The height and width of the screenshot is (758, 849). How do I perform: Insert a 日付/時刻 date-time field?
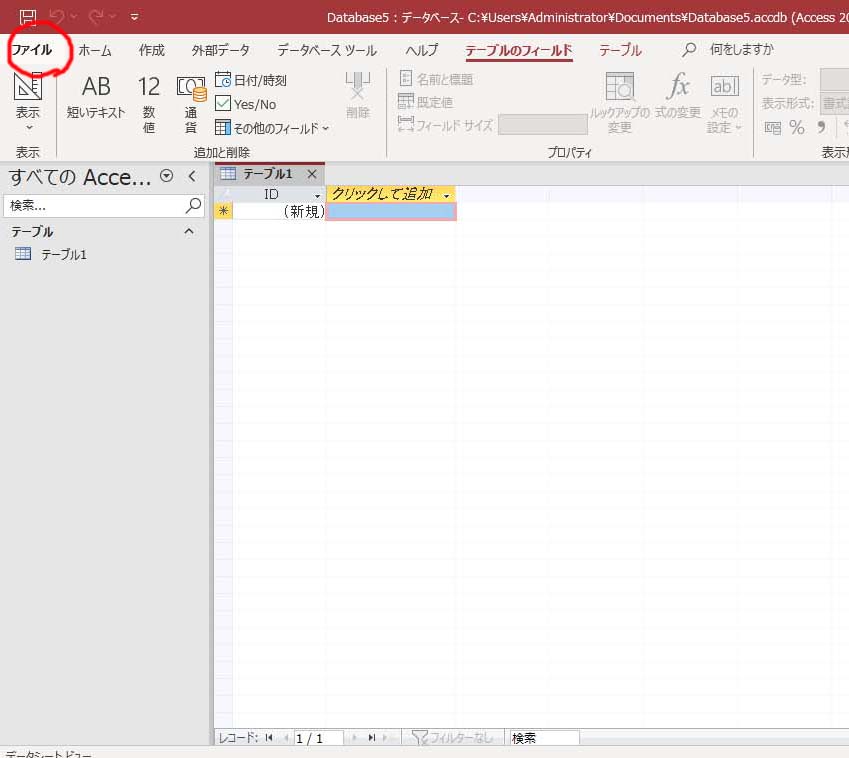point(251,80)
